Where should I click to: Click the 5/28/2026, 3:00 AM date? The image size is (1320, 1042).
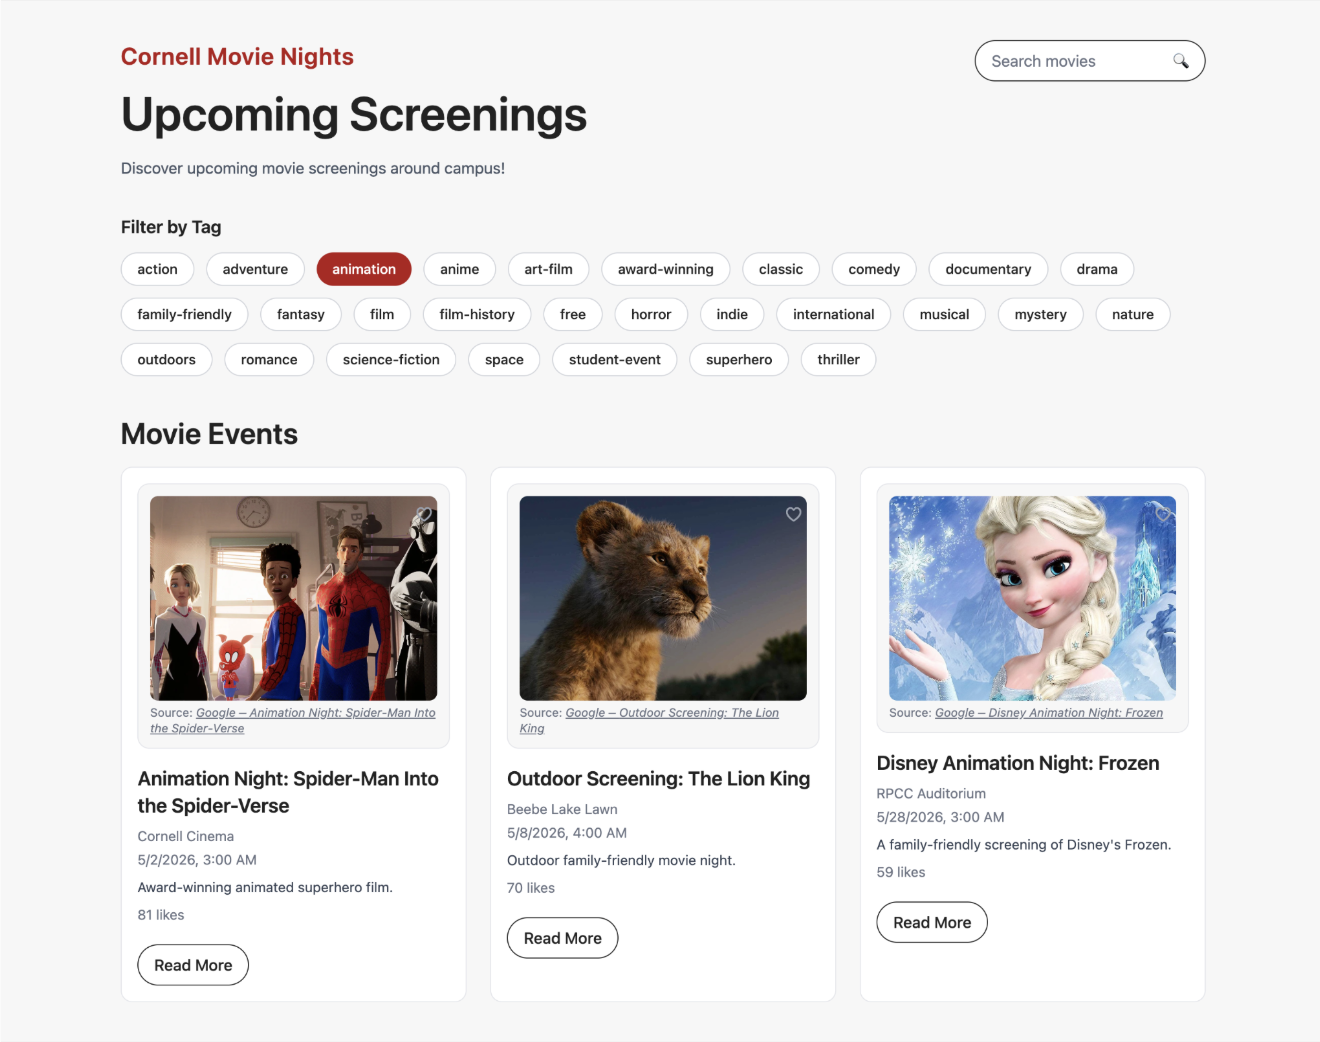pyautogui.click(x=941, y=817)
